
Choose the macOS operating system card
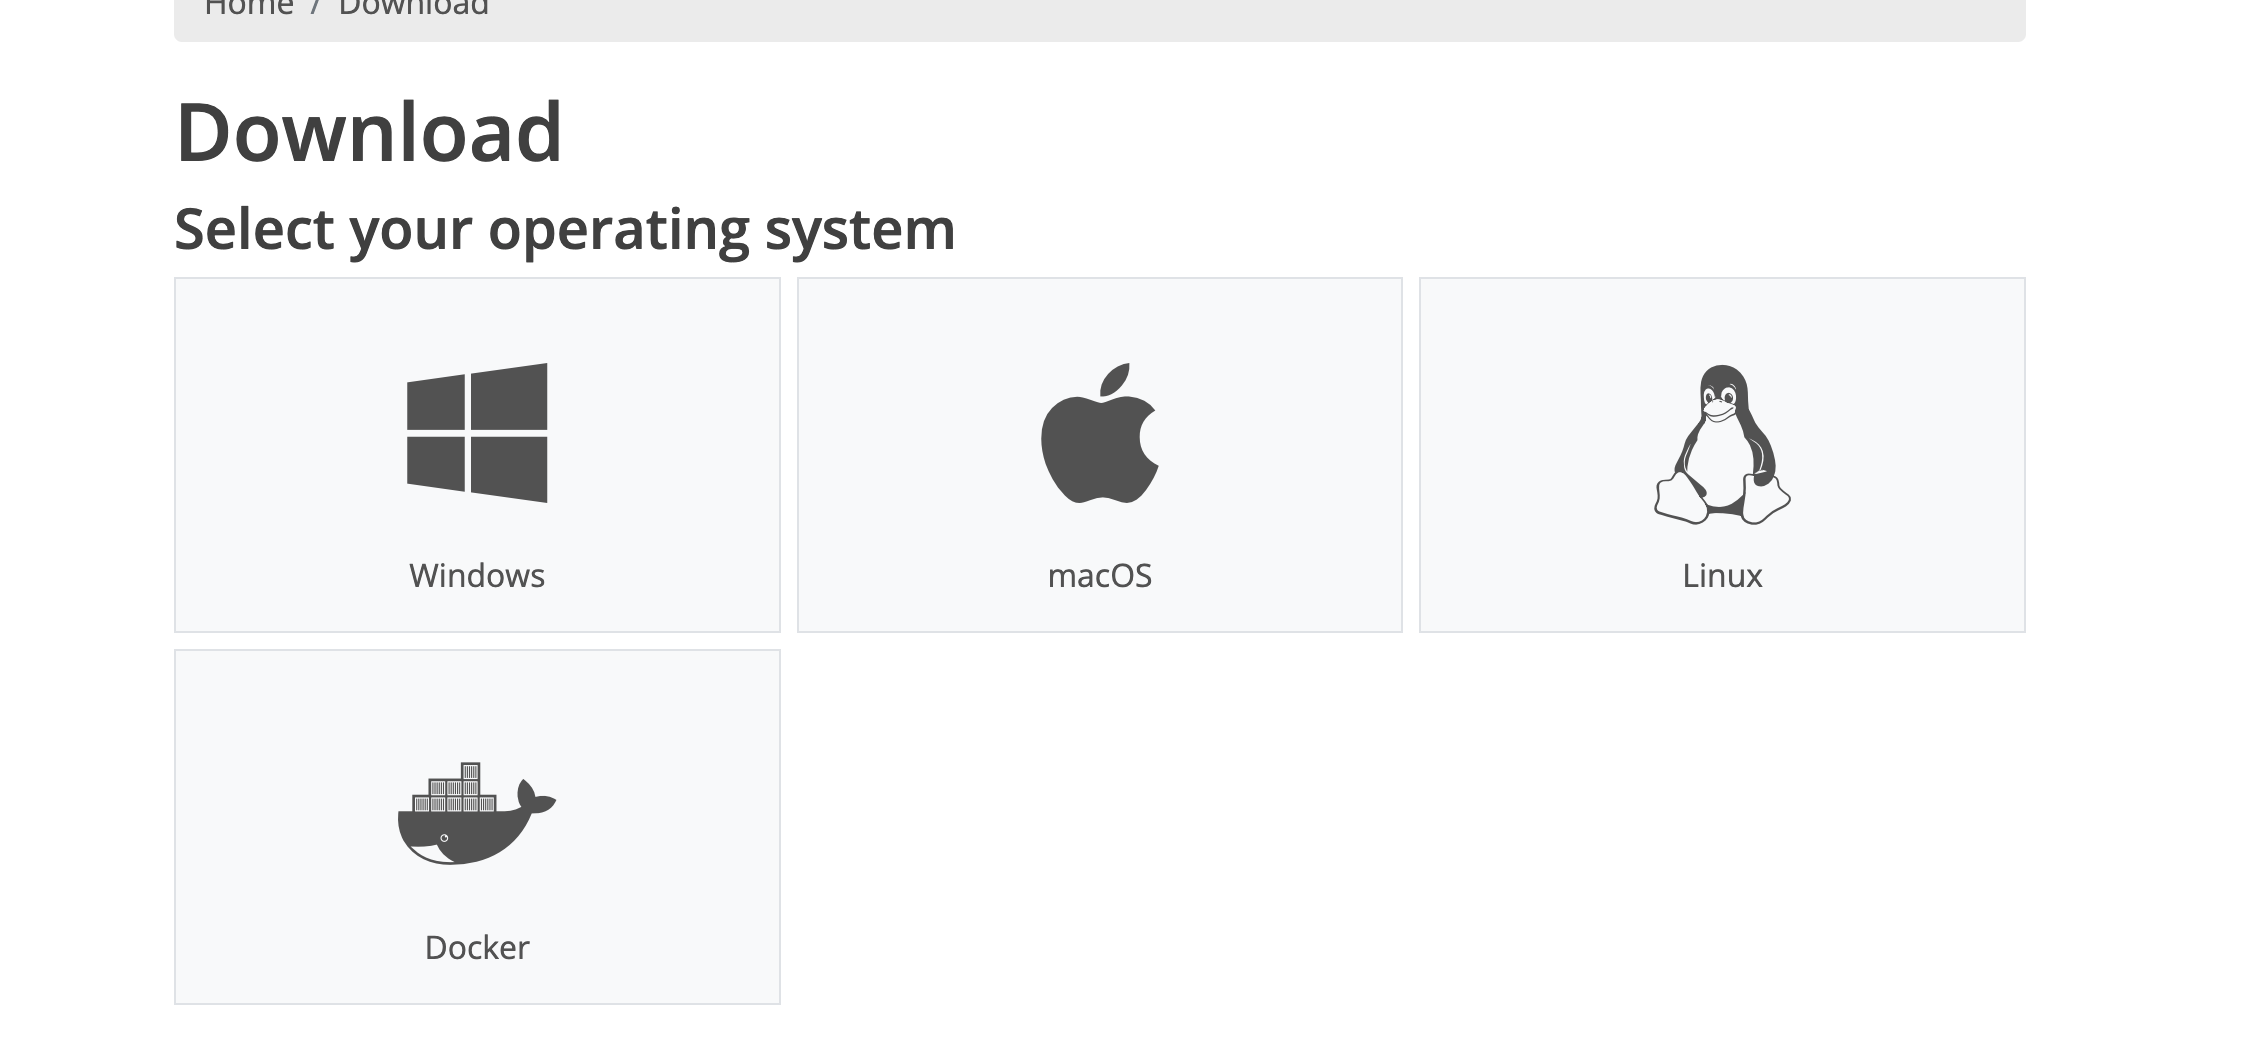1100,455
